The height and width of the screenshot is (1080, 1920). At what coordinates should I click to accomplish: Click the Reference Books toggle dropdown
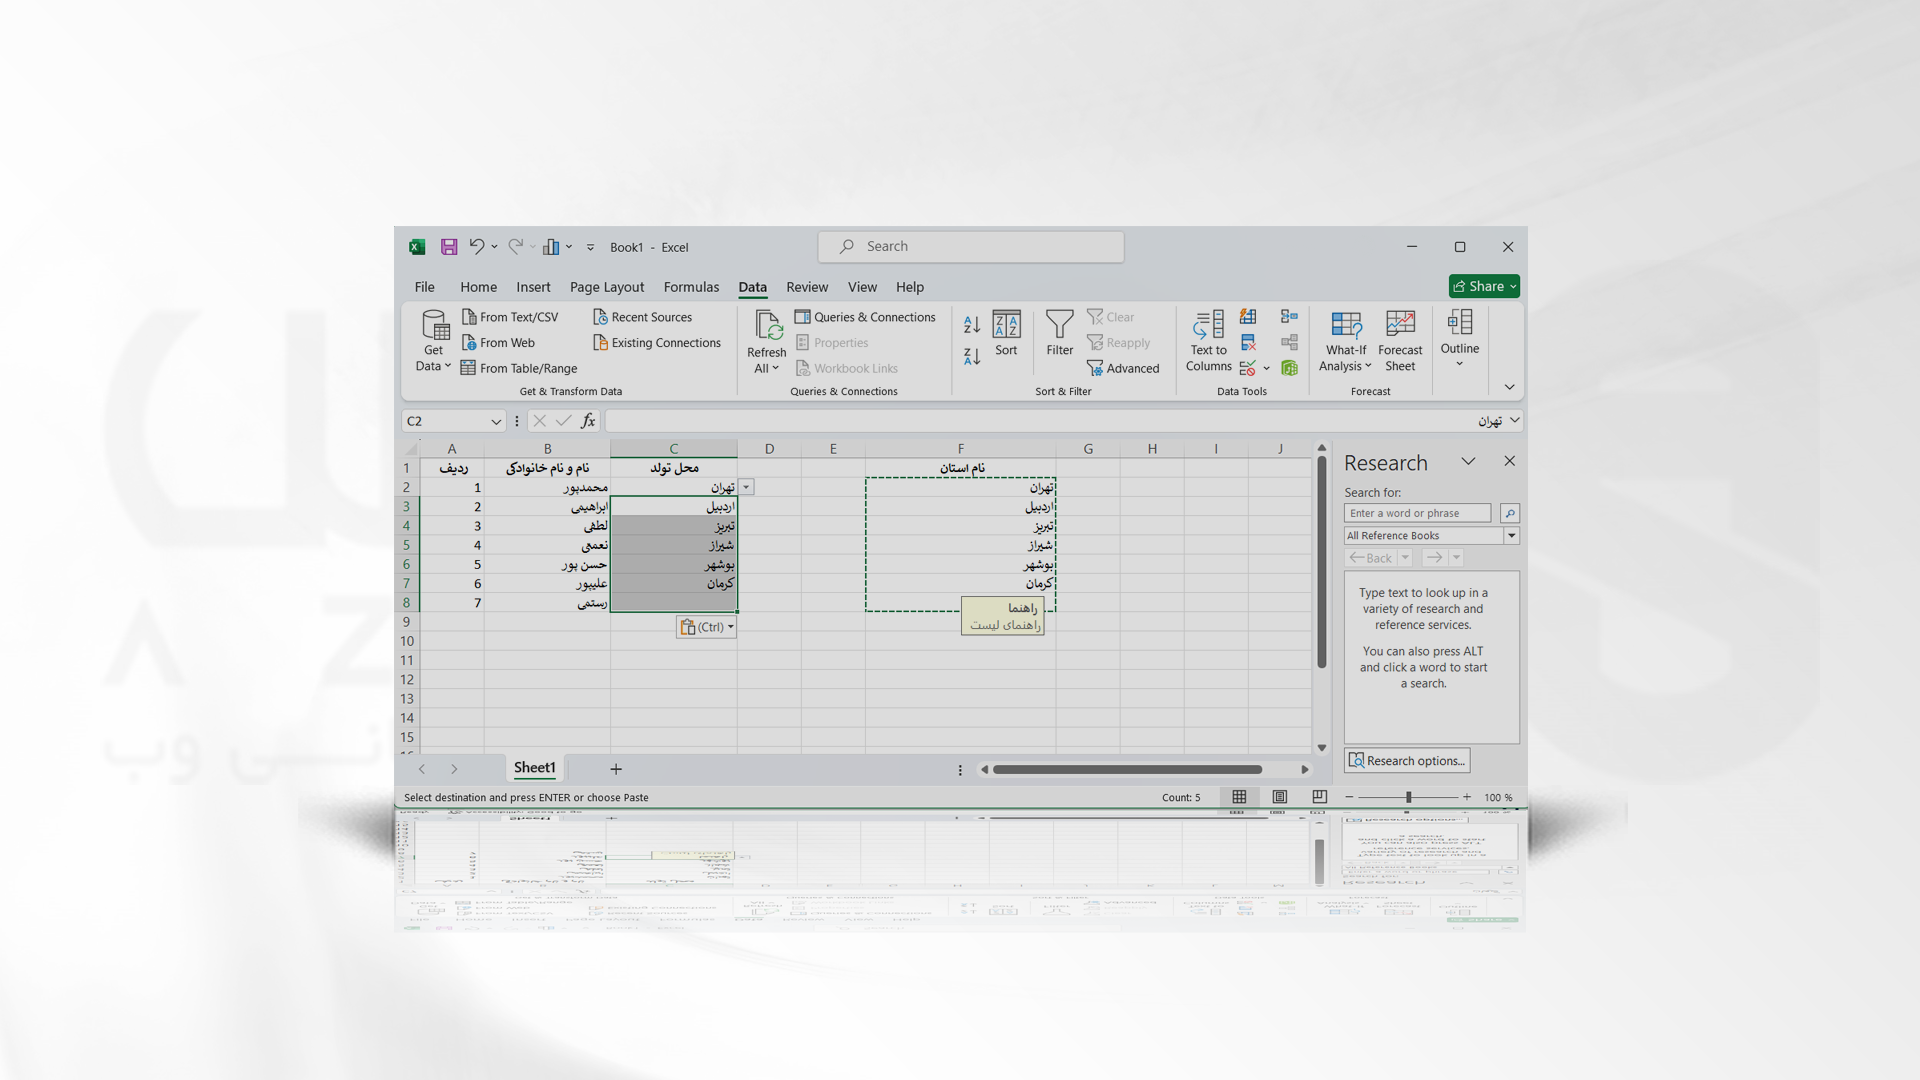click(1513, 535)
